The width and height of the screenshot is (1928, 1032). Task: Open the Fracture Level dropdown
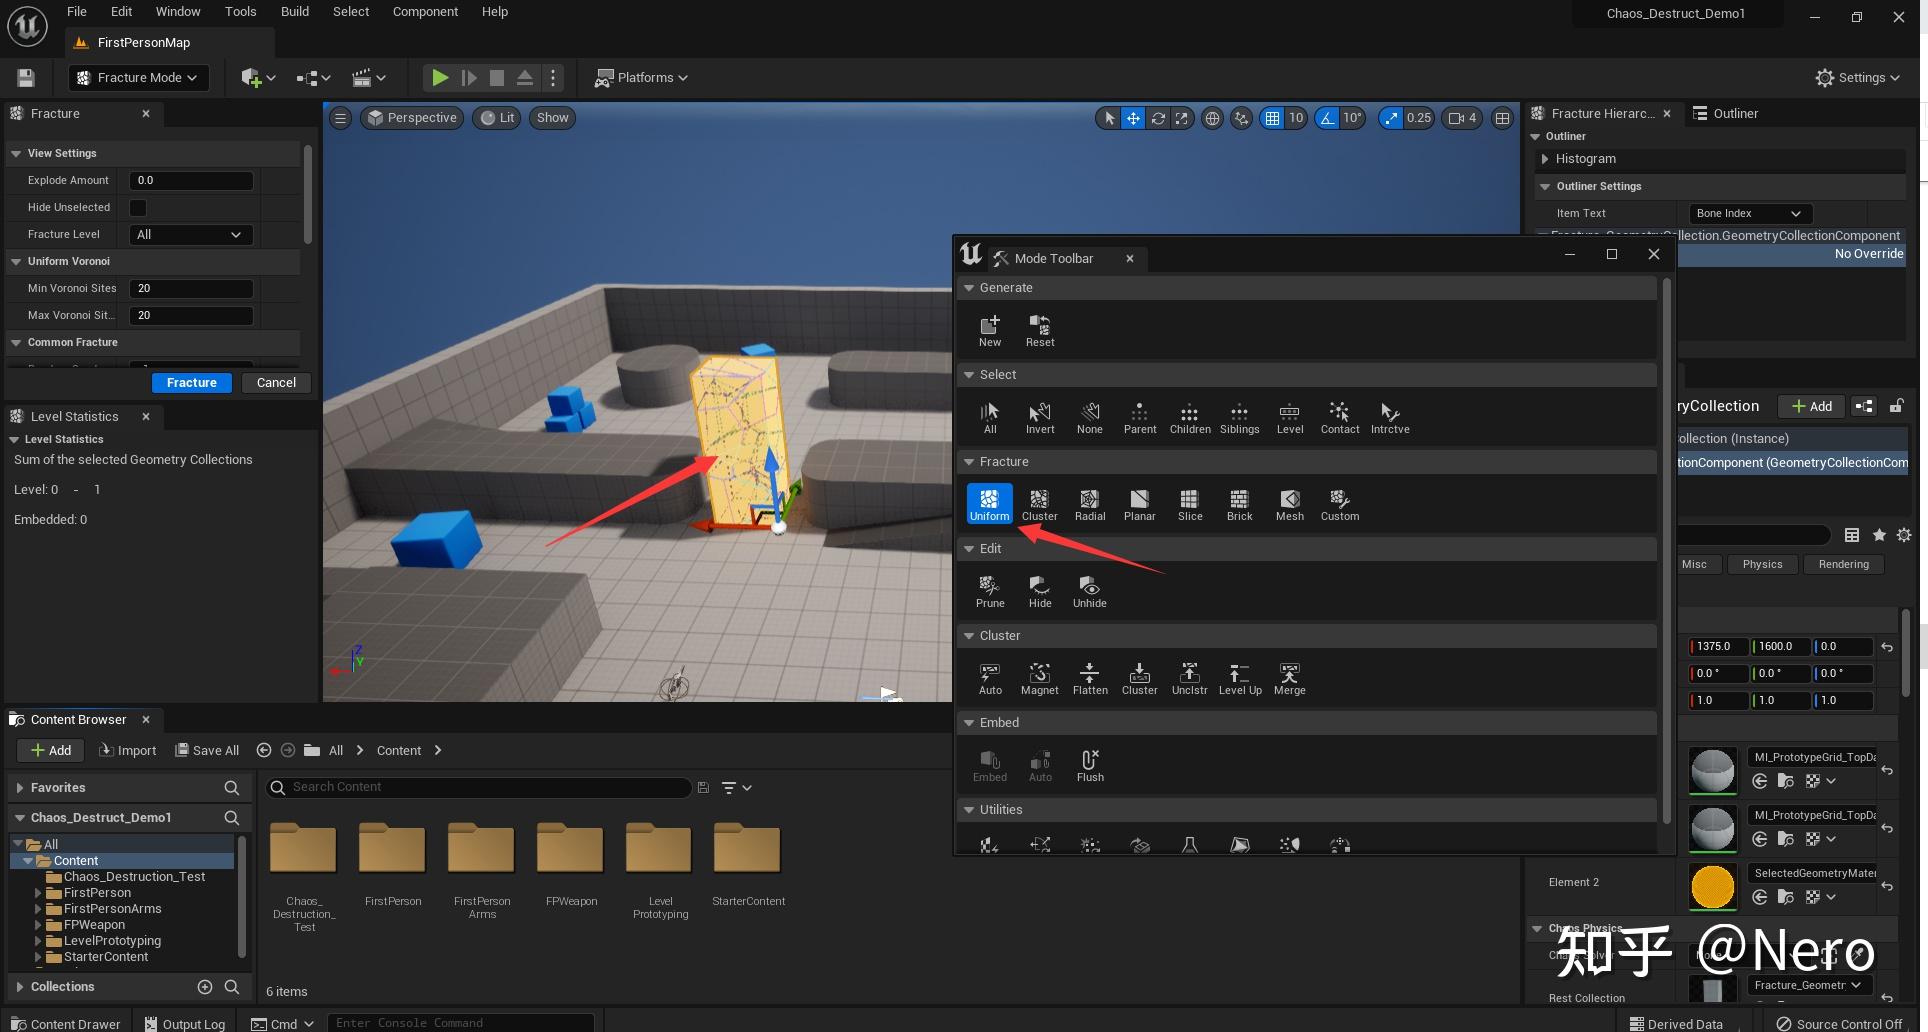coord(190,235)
